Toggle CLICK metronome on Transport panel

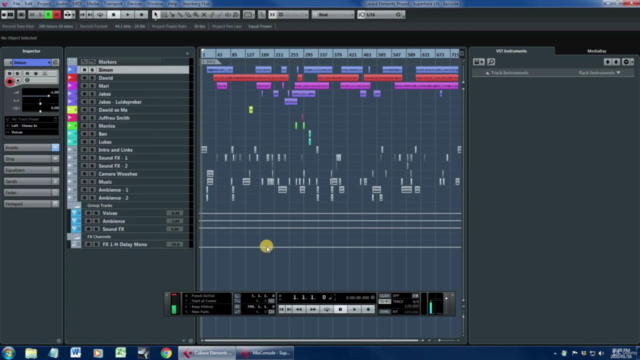point(384,296)
